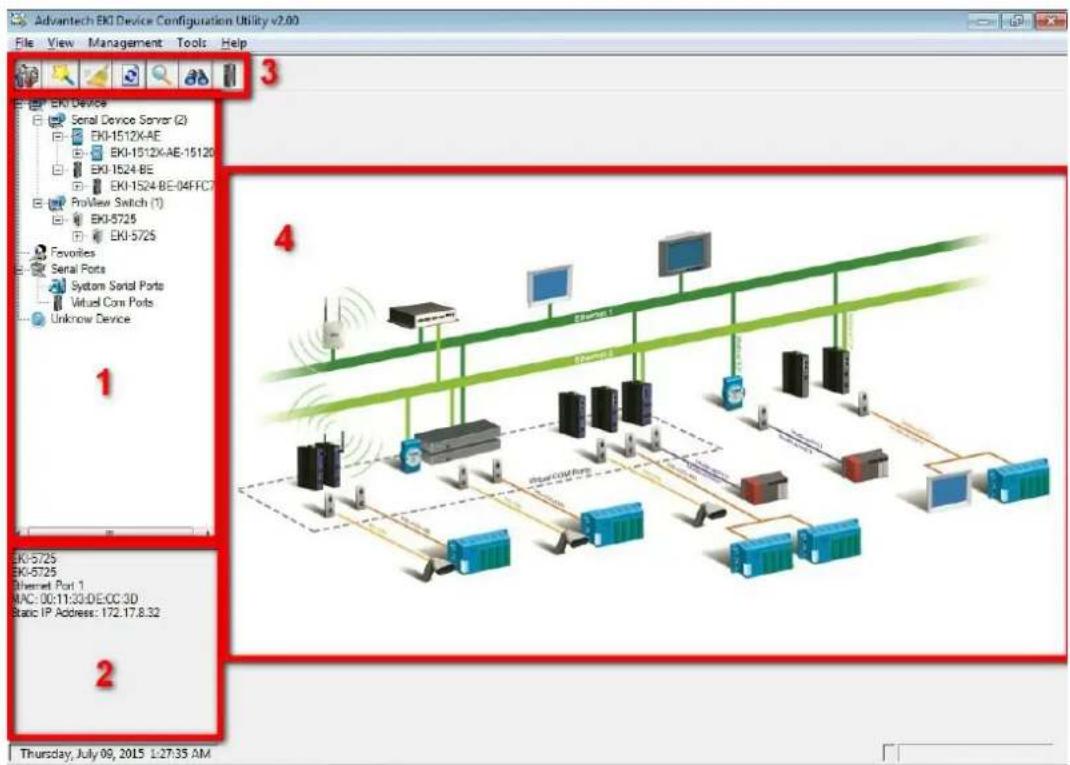Click the empty field in the status bar
Viewport: 1070px width, 765px height.
point(976,753)
